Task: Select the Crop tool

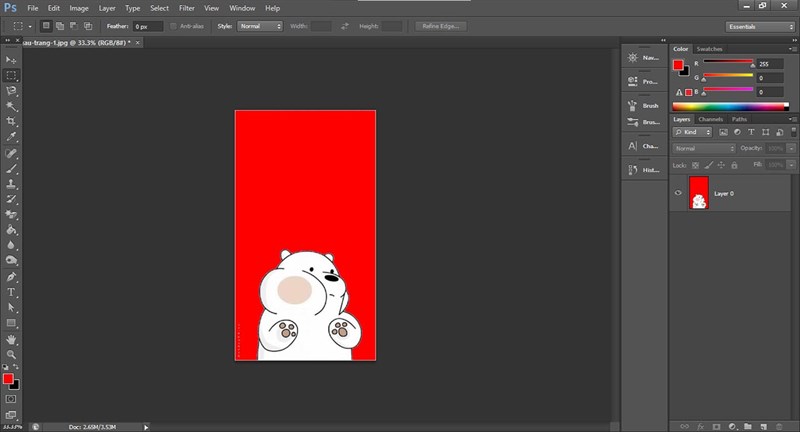Action: pyautogui.click(x=11, y=121)
